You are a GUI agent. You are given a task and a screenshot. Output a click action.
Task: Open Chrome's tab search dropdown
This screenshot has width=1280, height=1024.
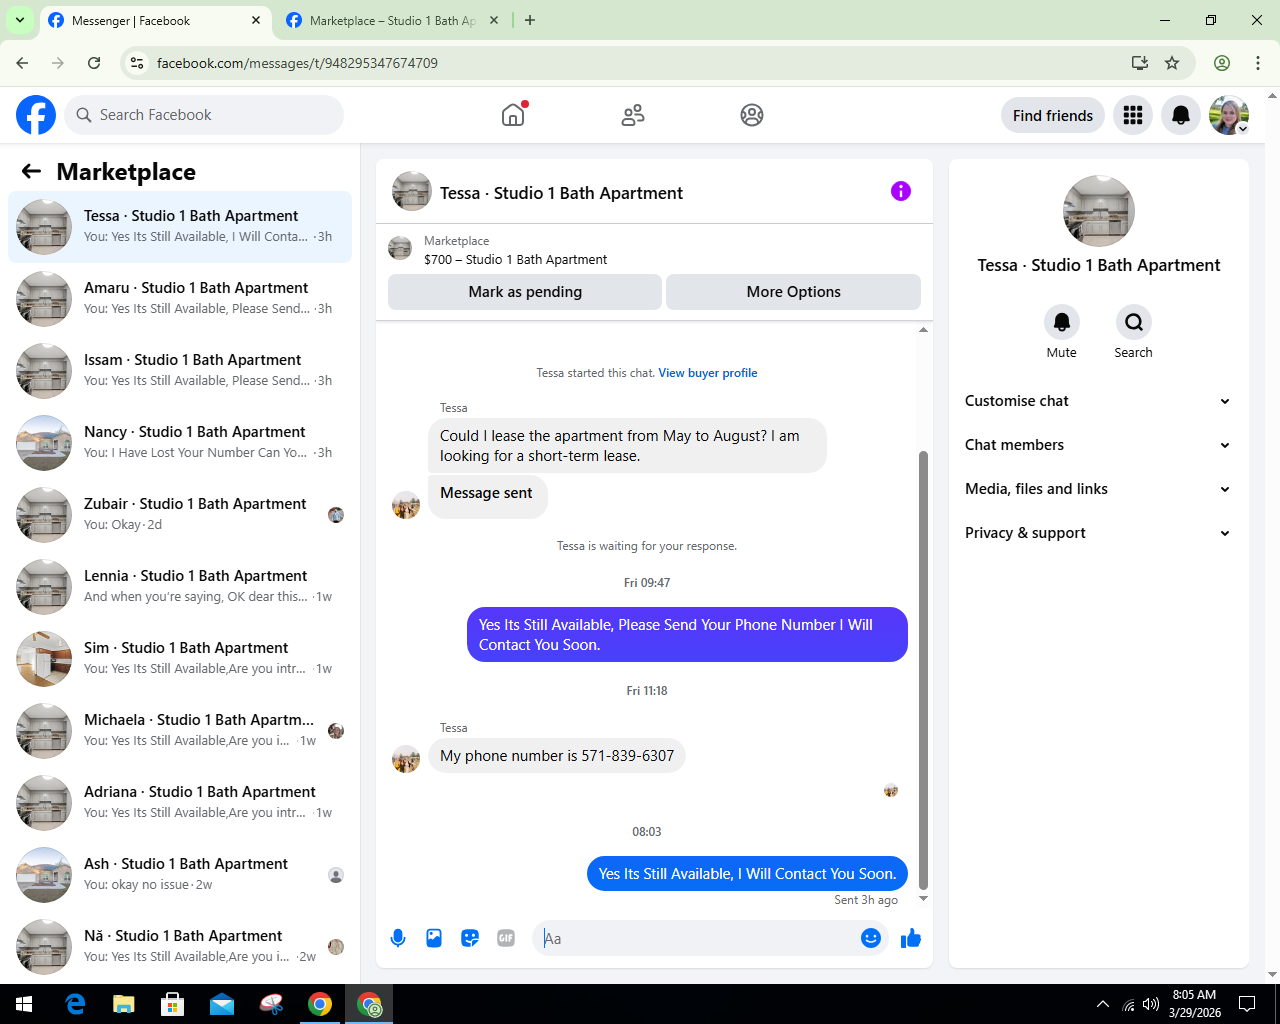(20, 20)
